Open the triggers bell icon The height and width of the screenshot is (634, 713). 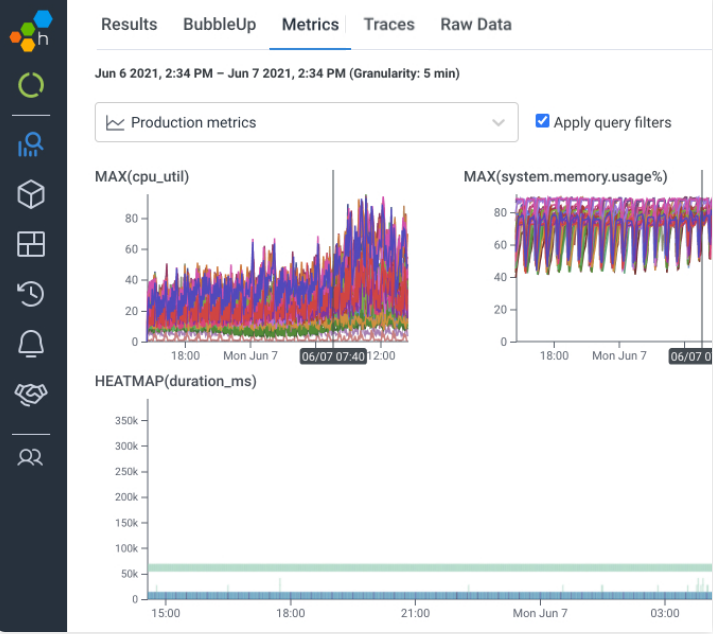(x=31, y=344)
